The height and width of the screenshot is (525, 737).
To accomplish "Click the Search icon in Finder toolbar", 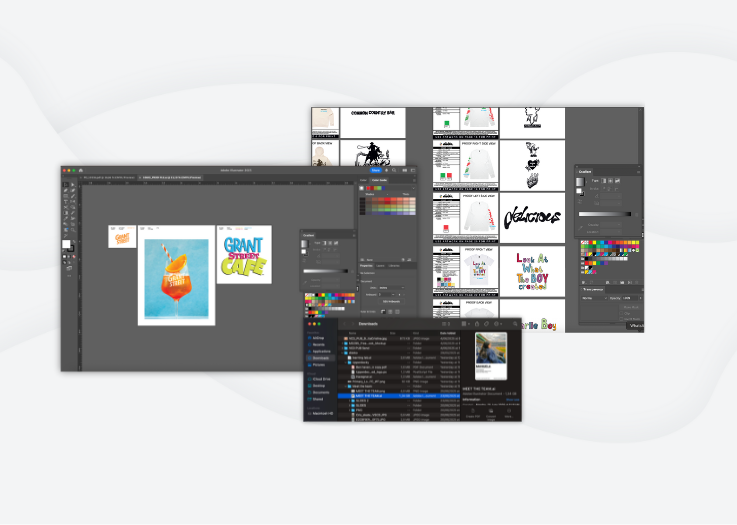I will (515, 324).
